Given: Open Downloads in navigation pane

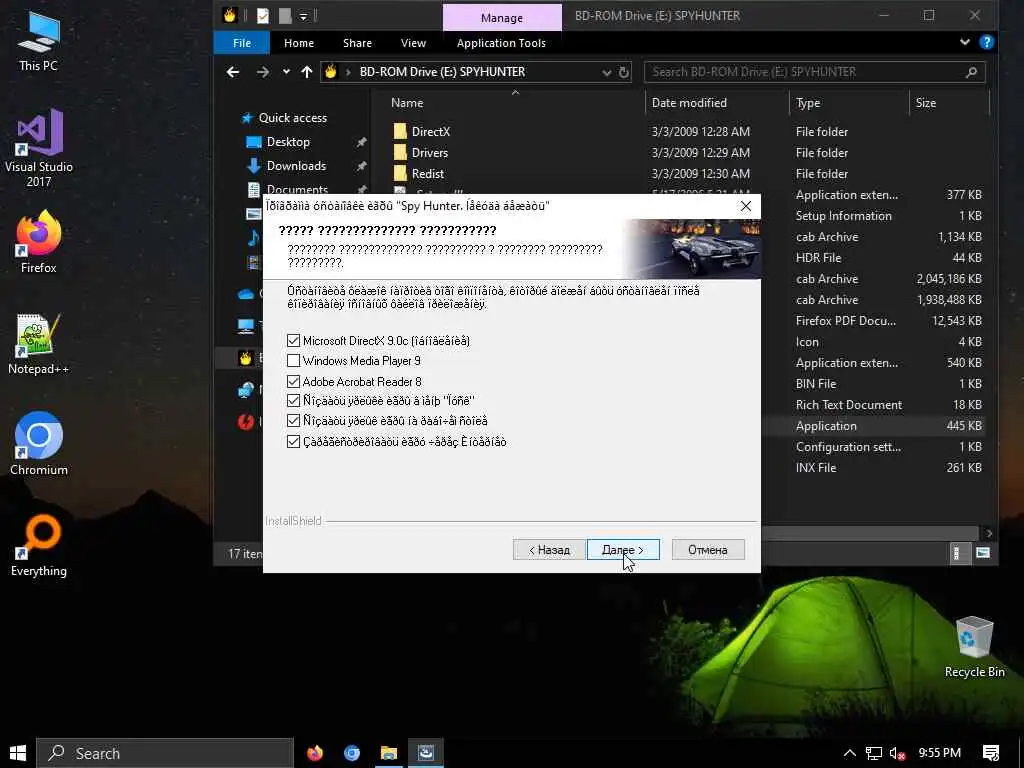Looking at the screenshot, I should (296, 166).
